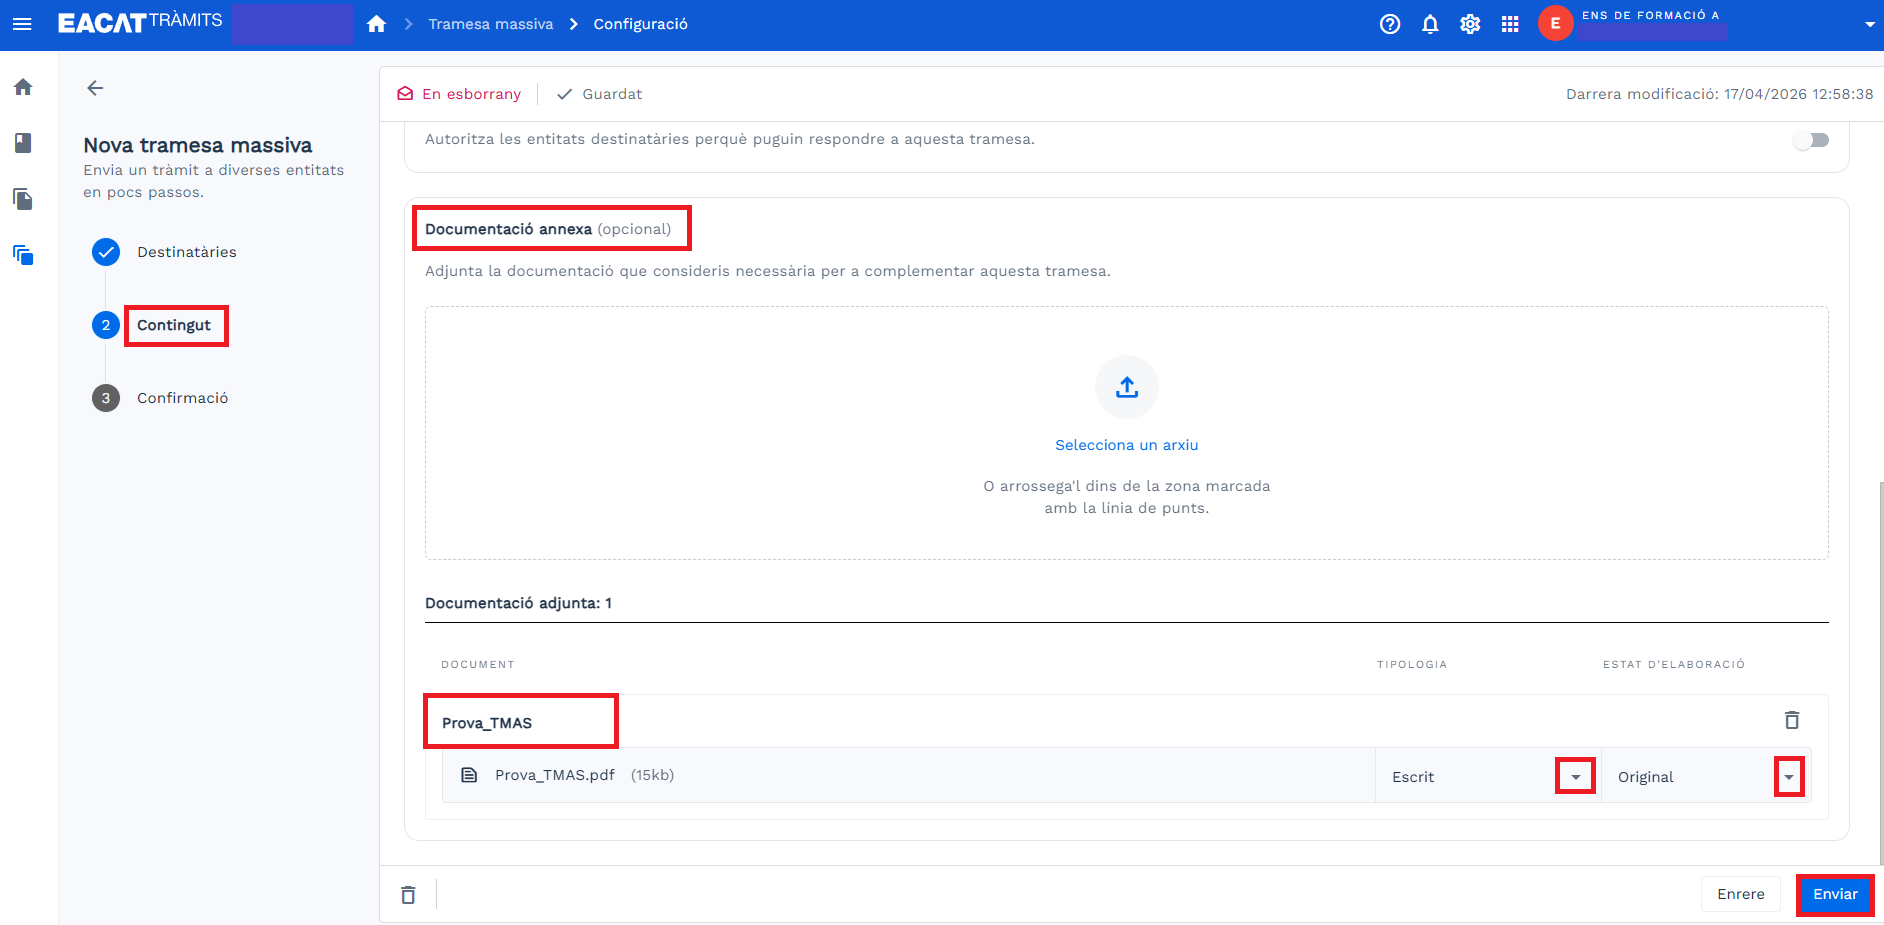The width and height of the screenshot is (1884, 925).
Task: Click the upload arrow icon
Action: (x=1126, y=387)
